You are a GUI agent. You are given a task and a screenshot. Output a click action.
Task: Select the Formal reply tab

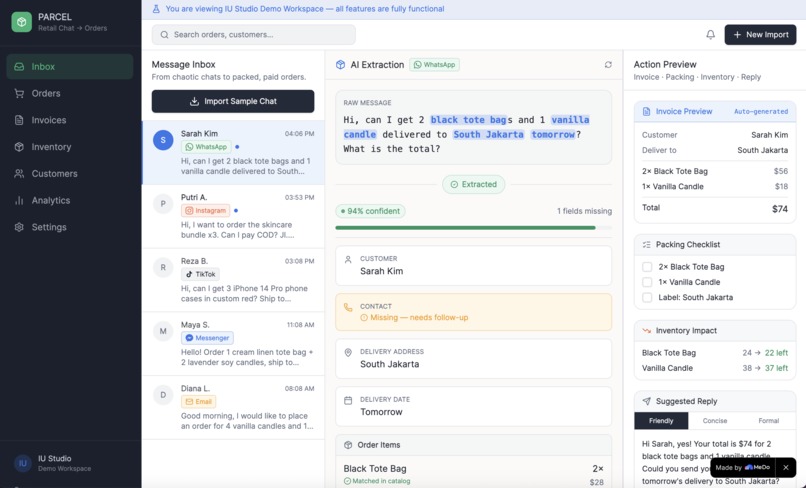pyautogui.click(x=768, y=421)
